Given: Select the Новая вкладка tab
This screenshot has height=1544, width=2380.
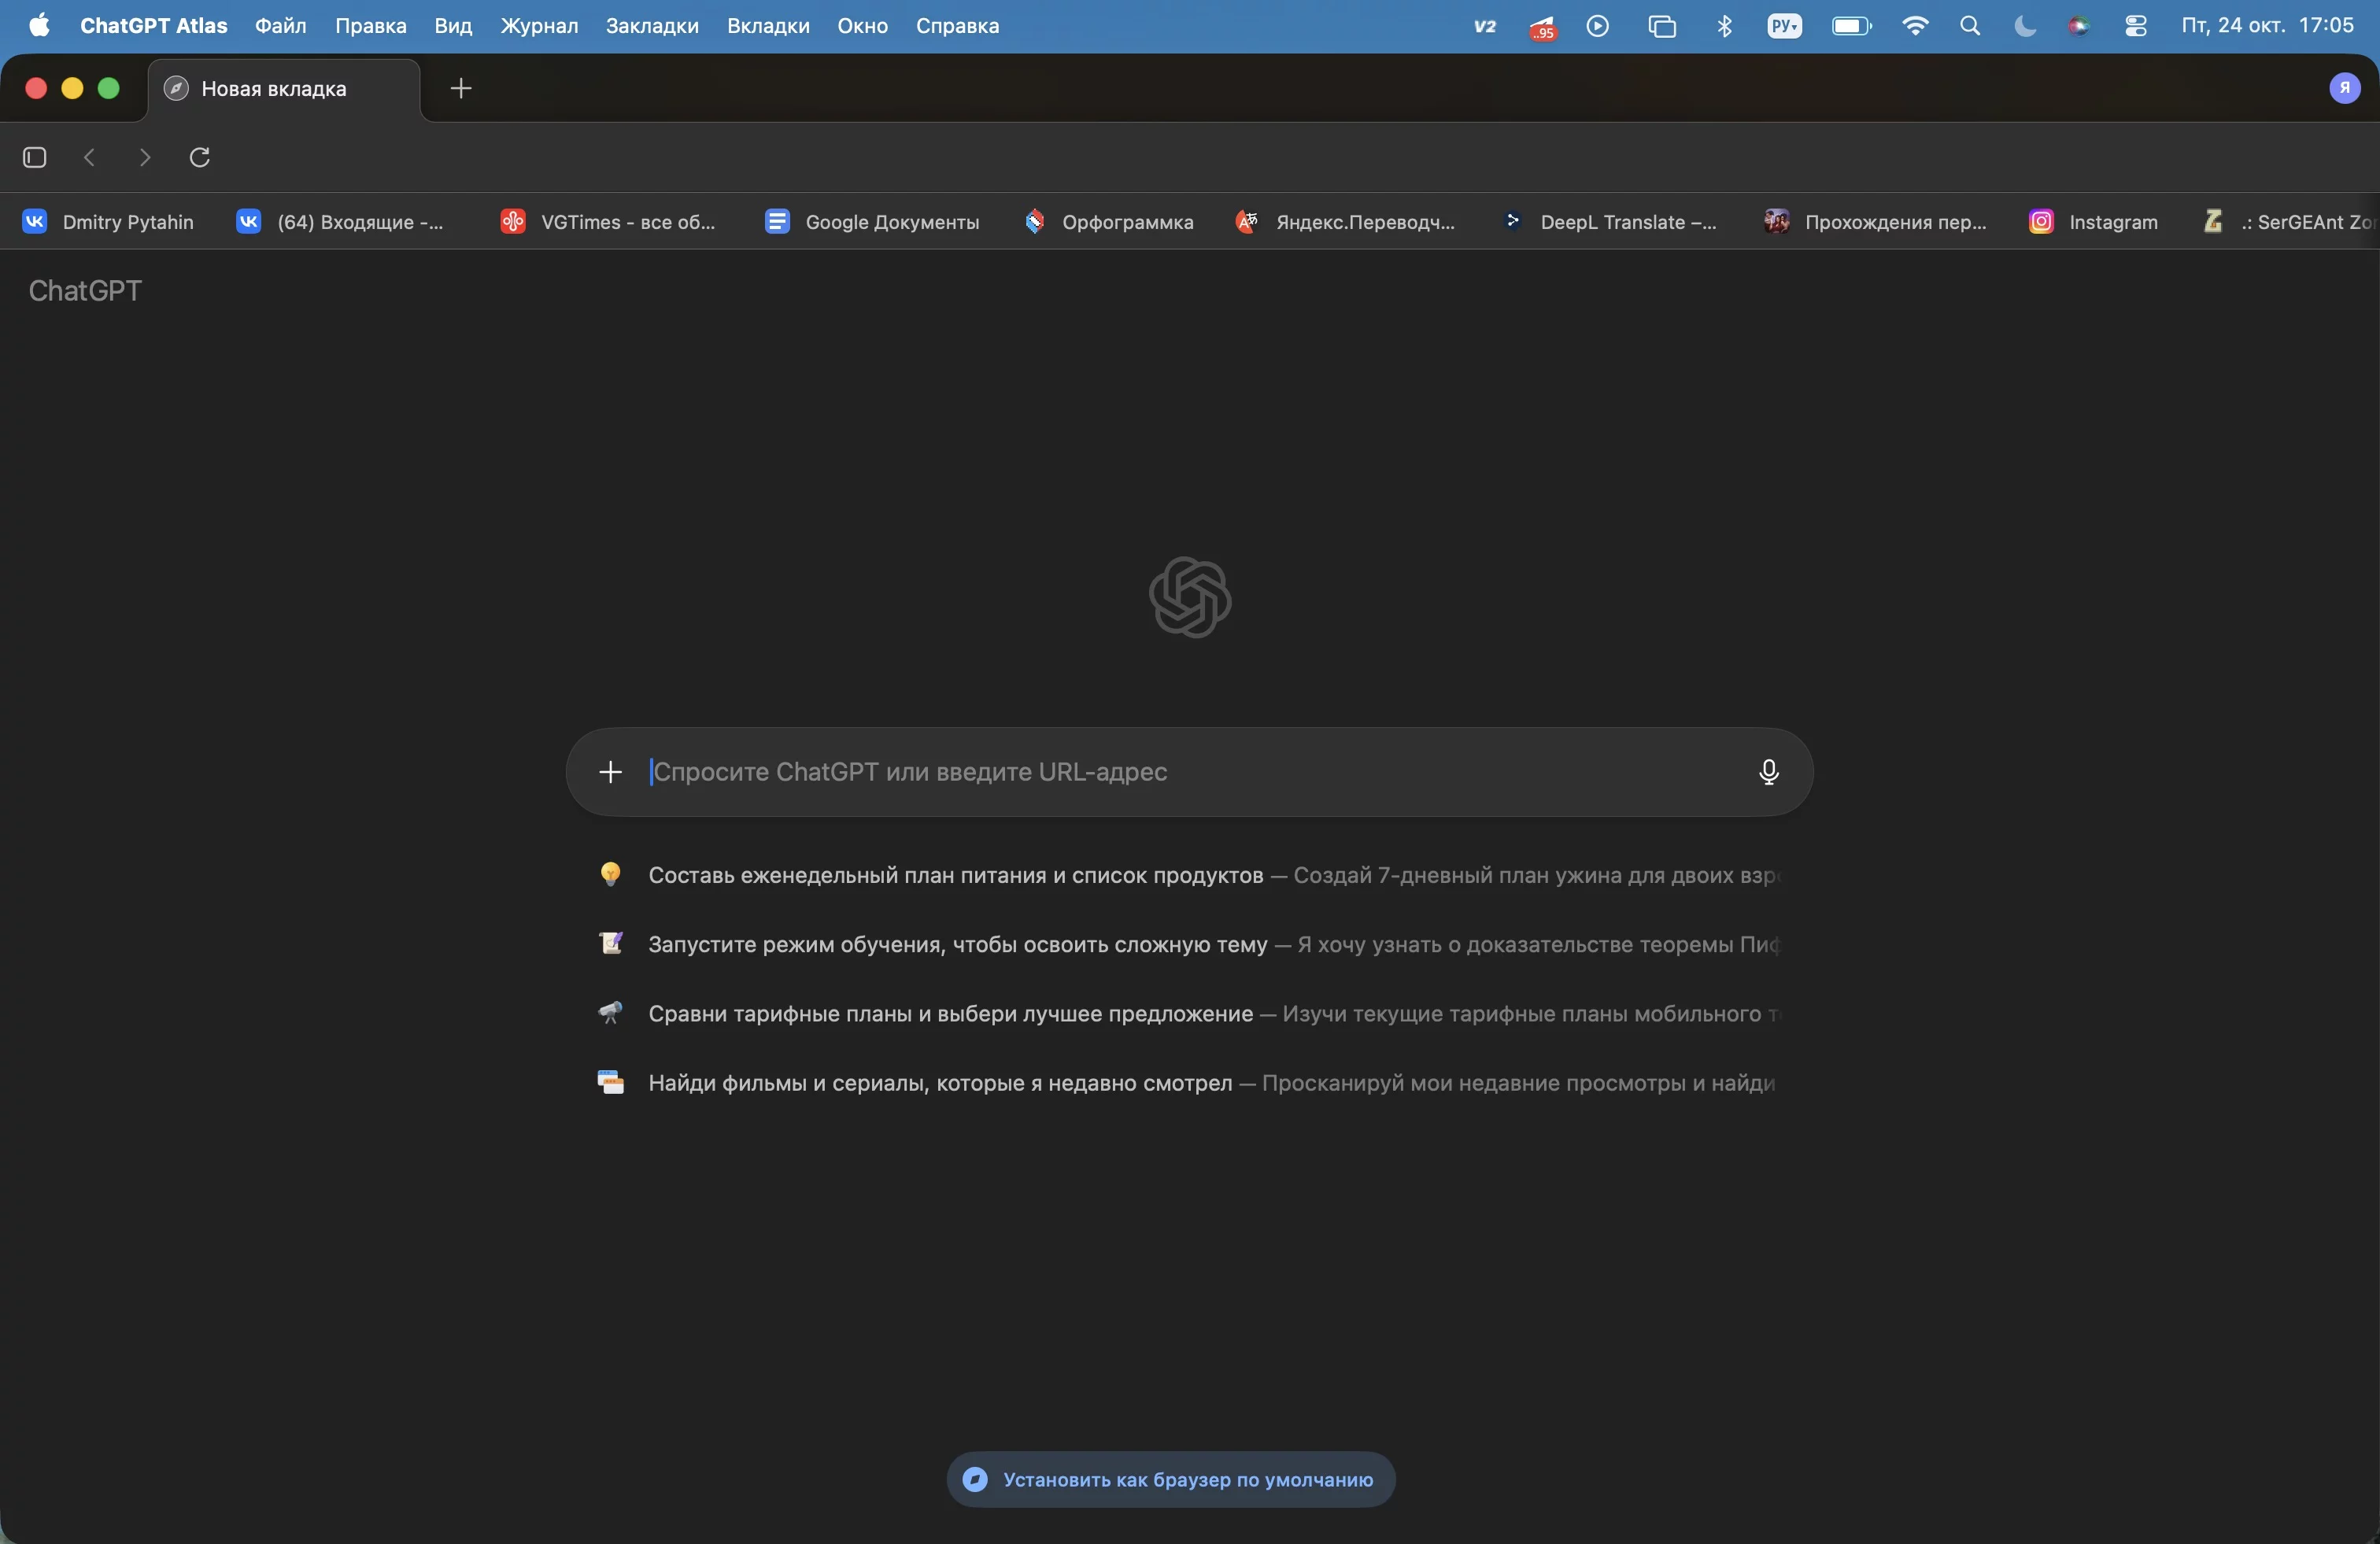Looking at the screenshot, I should pos(274,89).
